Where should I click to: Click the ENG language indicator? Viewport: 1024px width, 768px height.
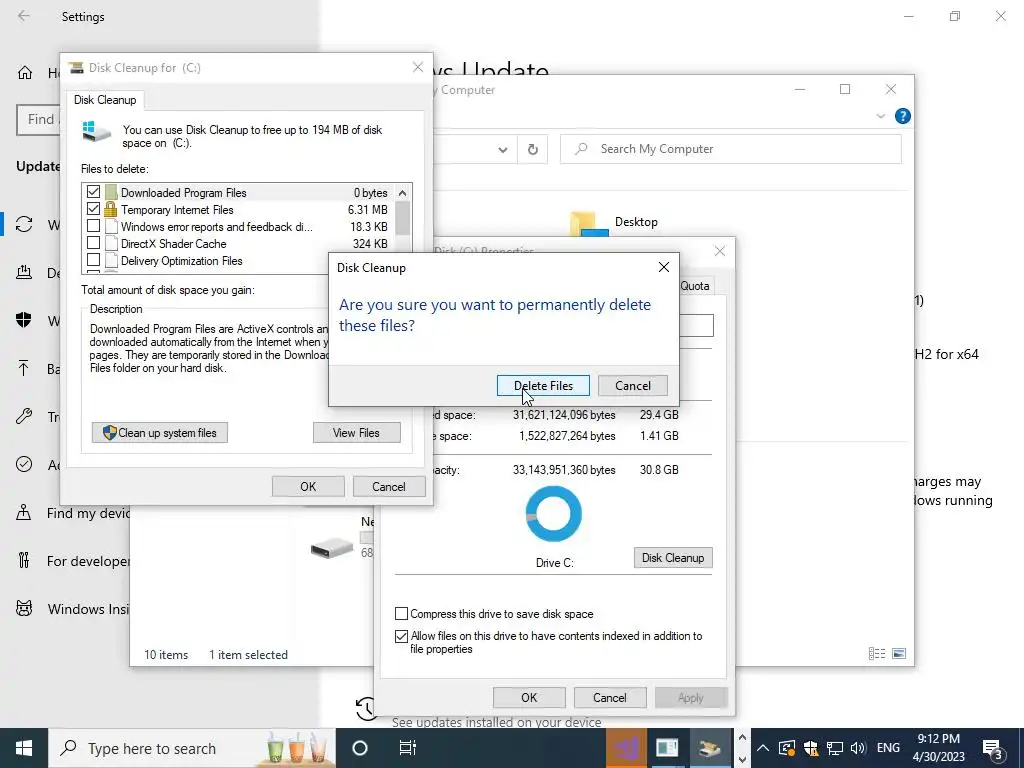[x=888, y=748]
